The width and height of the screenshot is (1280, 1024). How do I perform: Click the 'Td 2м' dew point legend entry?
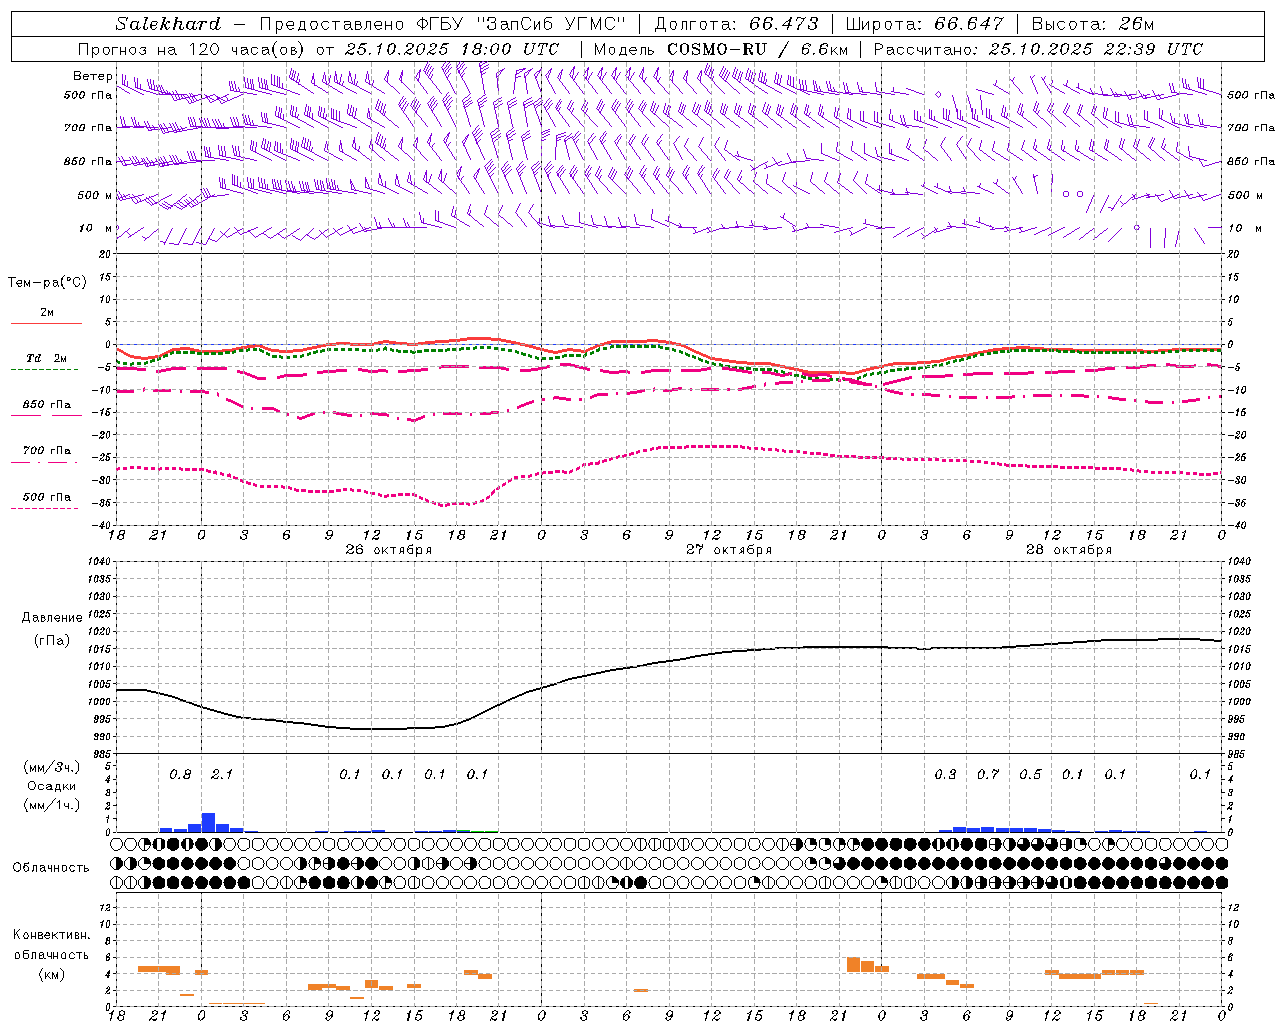point(46,362)
